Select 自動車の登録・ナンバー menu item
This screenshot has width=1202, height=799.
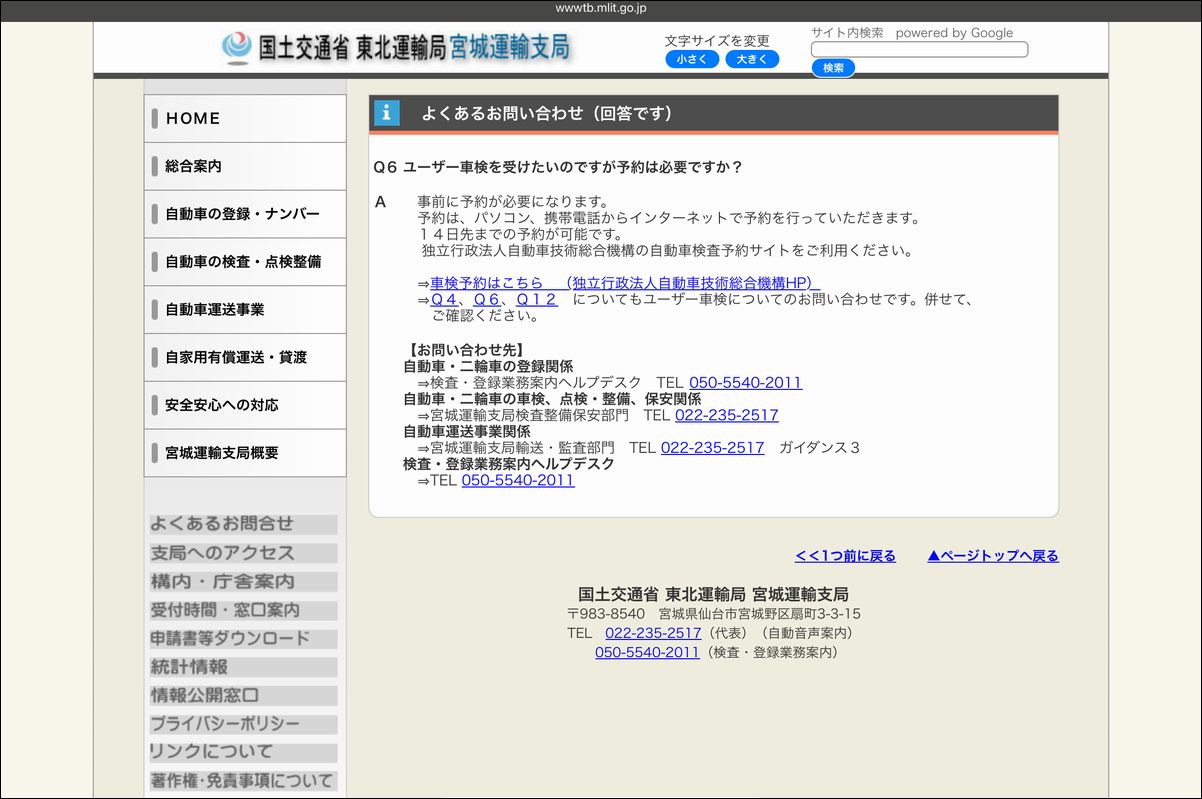click(245, 214)
